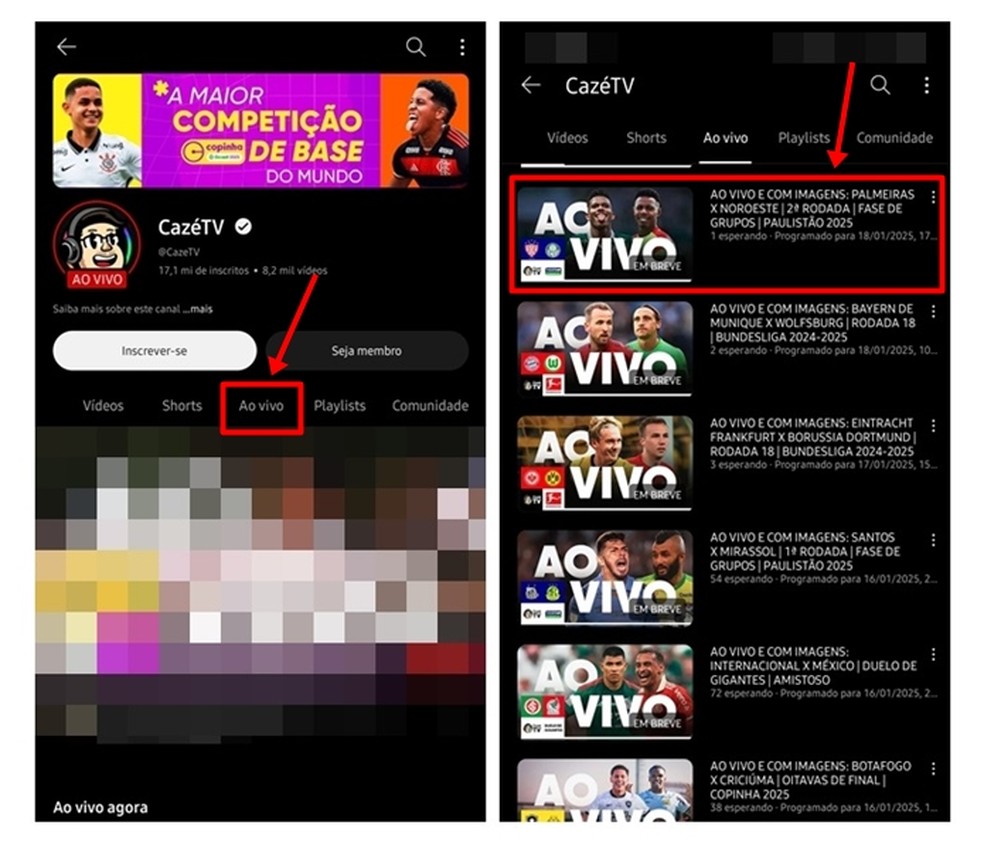The height and width of the screenshot is (842, 984).
Task: Tap CazéTV channel avatar with AO VIVO badge
Action: click(97, 245)
